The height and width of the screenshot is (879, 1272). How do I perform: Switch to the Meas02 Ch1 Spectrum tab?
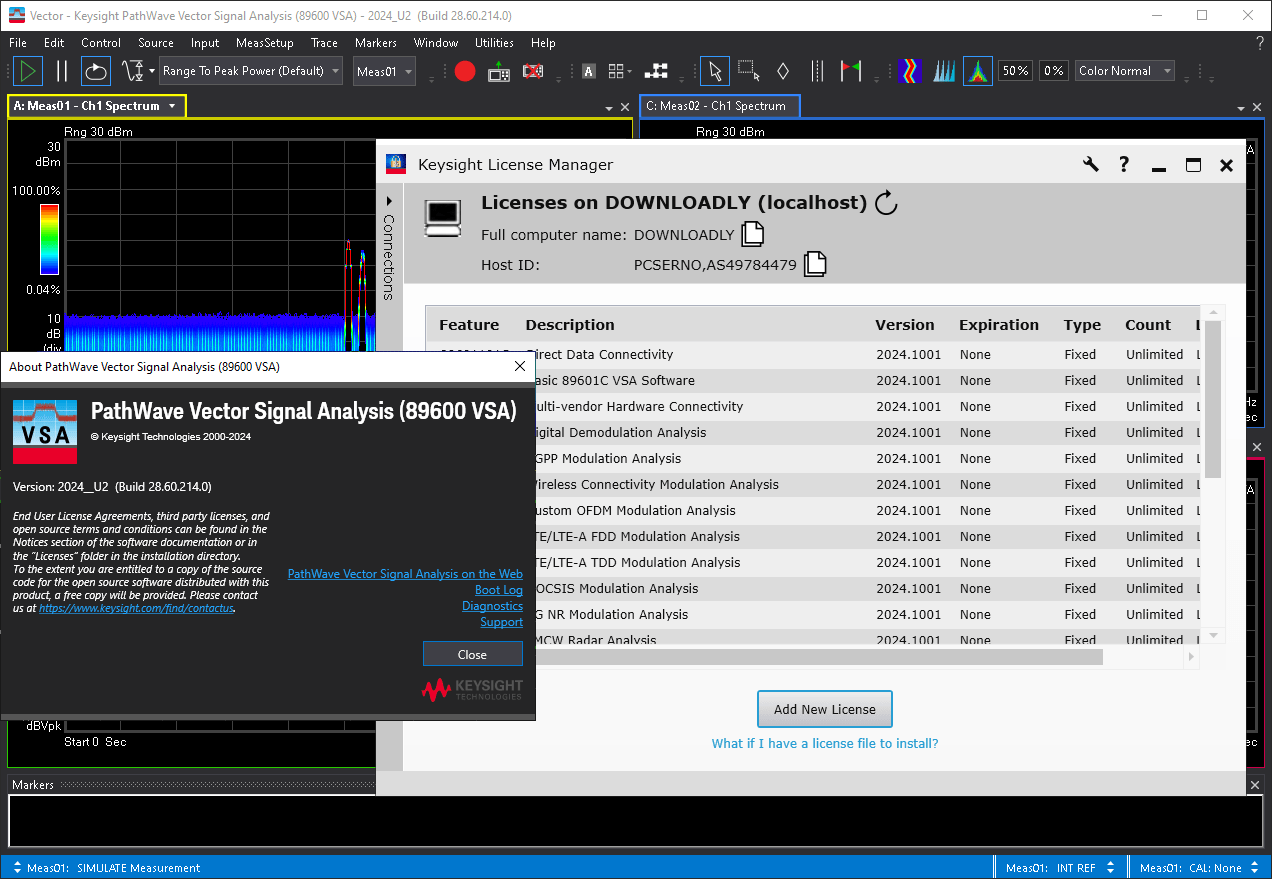[x=719, y=105]
